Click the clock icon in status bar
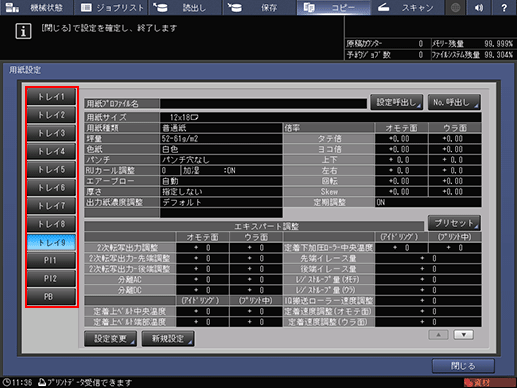The height and width of the screenshot is (388, 517). coord(7,382)
